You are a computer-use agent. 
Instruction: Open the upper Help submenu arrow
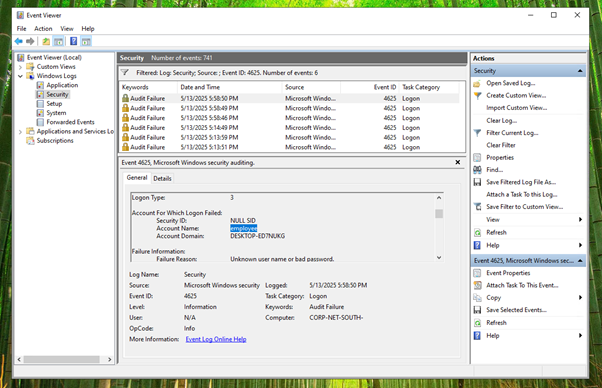[580, 245]
